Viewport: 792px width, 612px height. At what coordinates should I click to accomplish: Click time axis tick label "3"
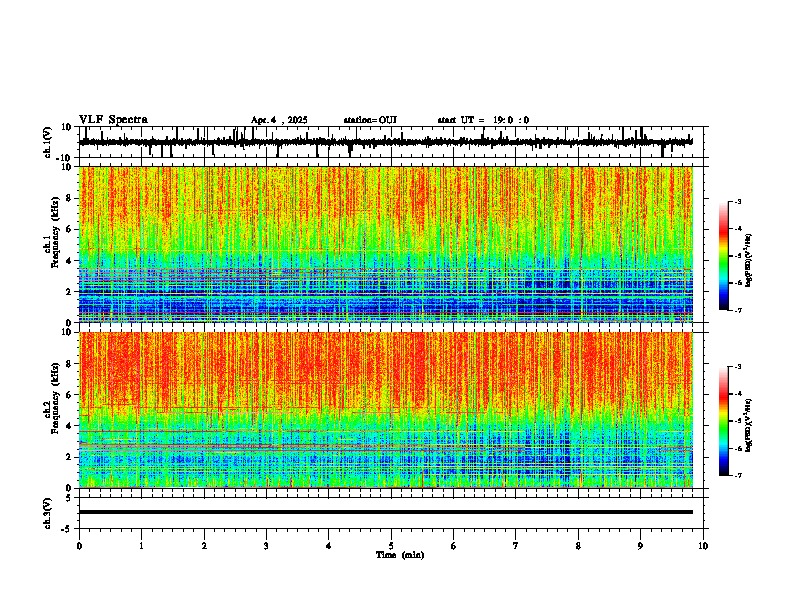click(x=266, y=546)
